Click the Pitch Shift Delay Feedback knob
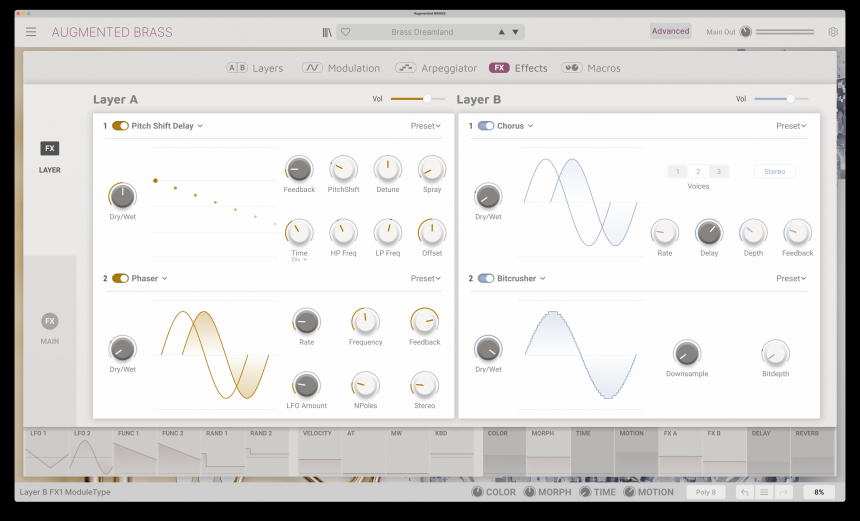 point(299,169)
